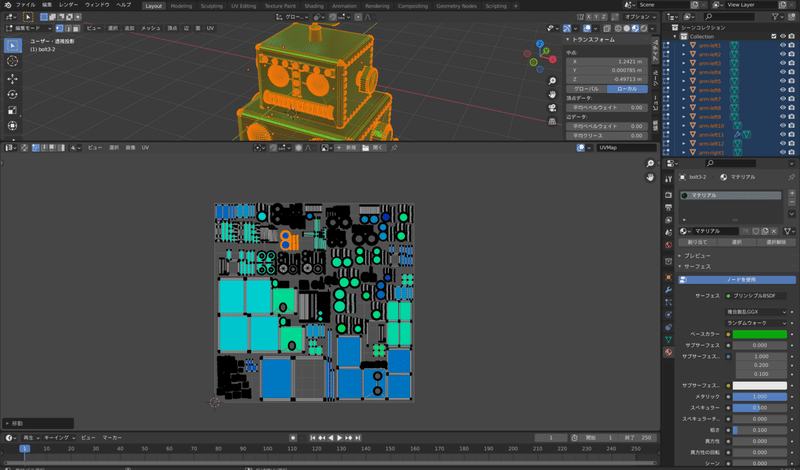Select the Move tool in viewport toolbar
Viewport: 800px width, 470px height.
12,77
